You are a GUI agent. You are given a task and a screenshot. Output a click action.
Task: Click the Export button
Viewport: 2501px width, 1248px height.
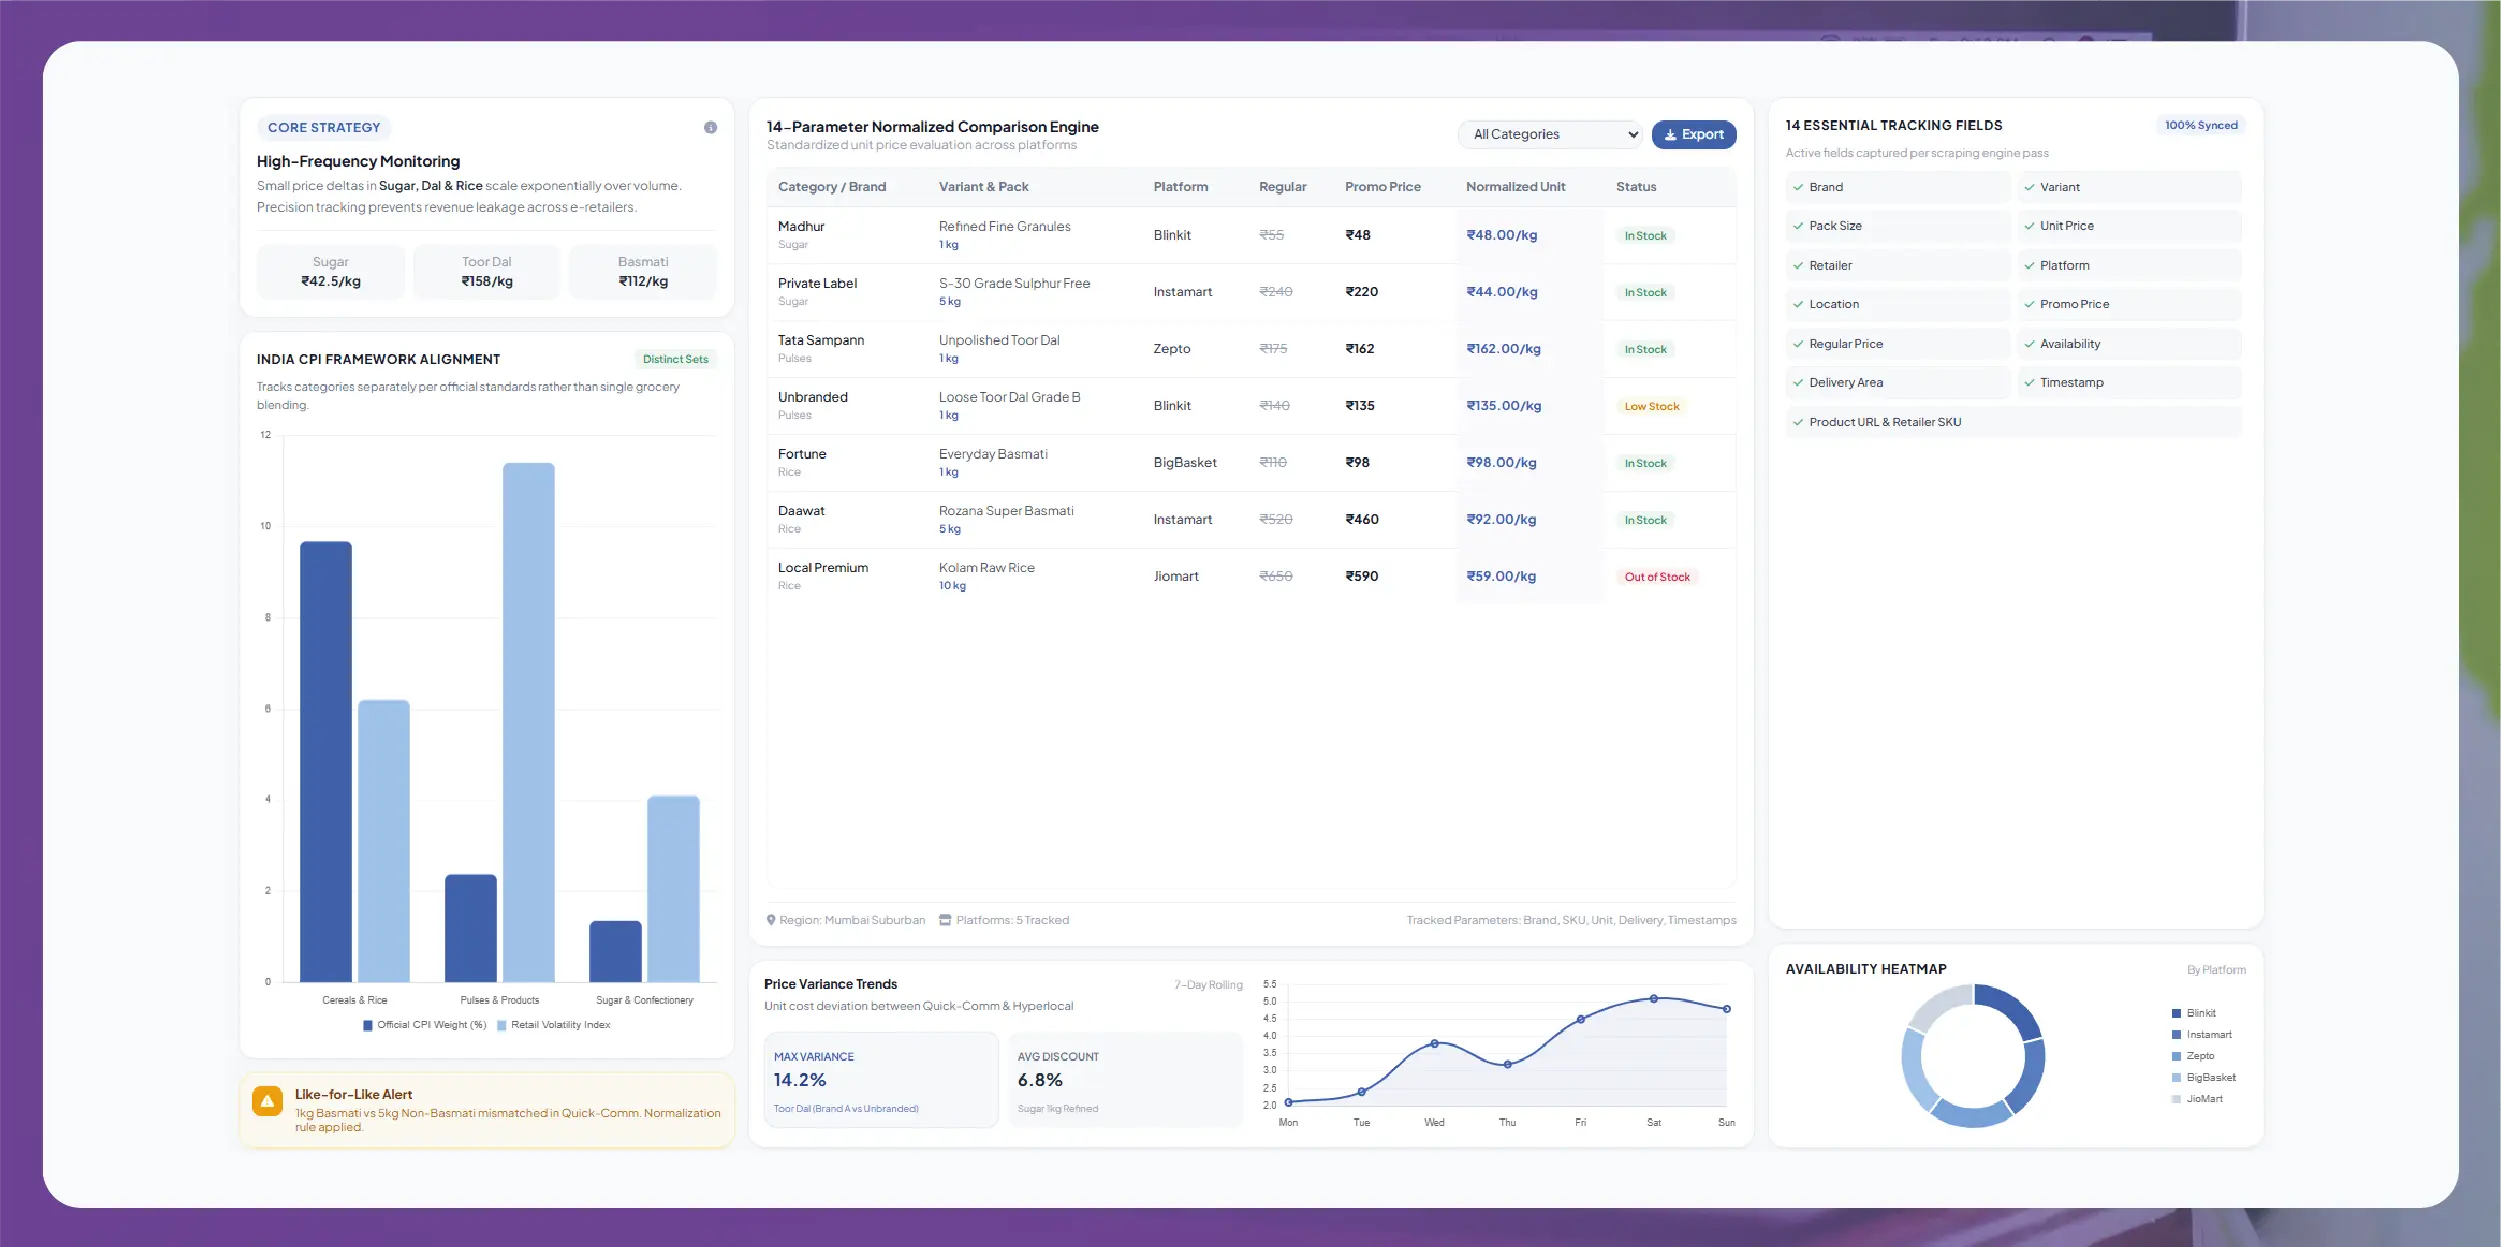(x=1693, y=135)
